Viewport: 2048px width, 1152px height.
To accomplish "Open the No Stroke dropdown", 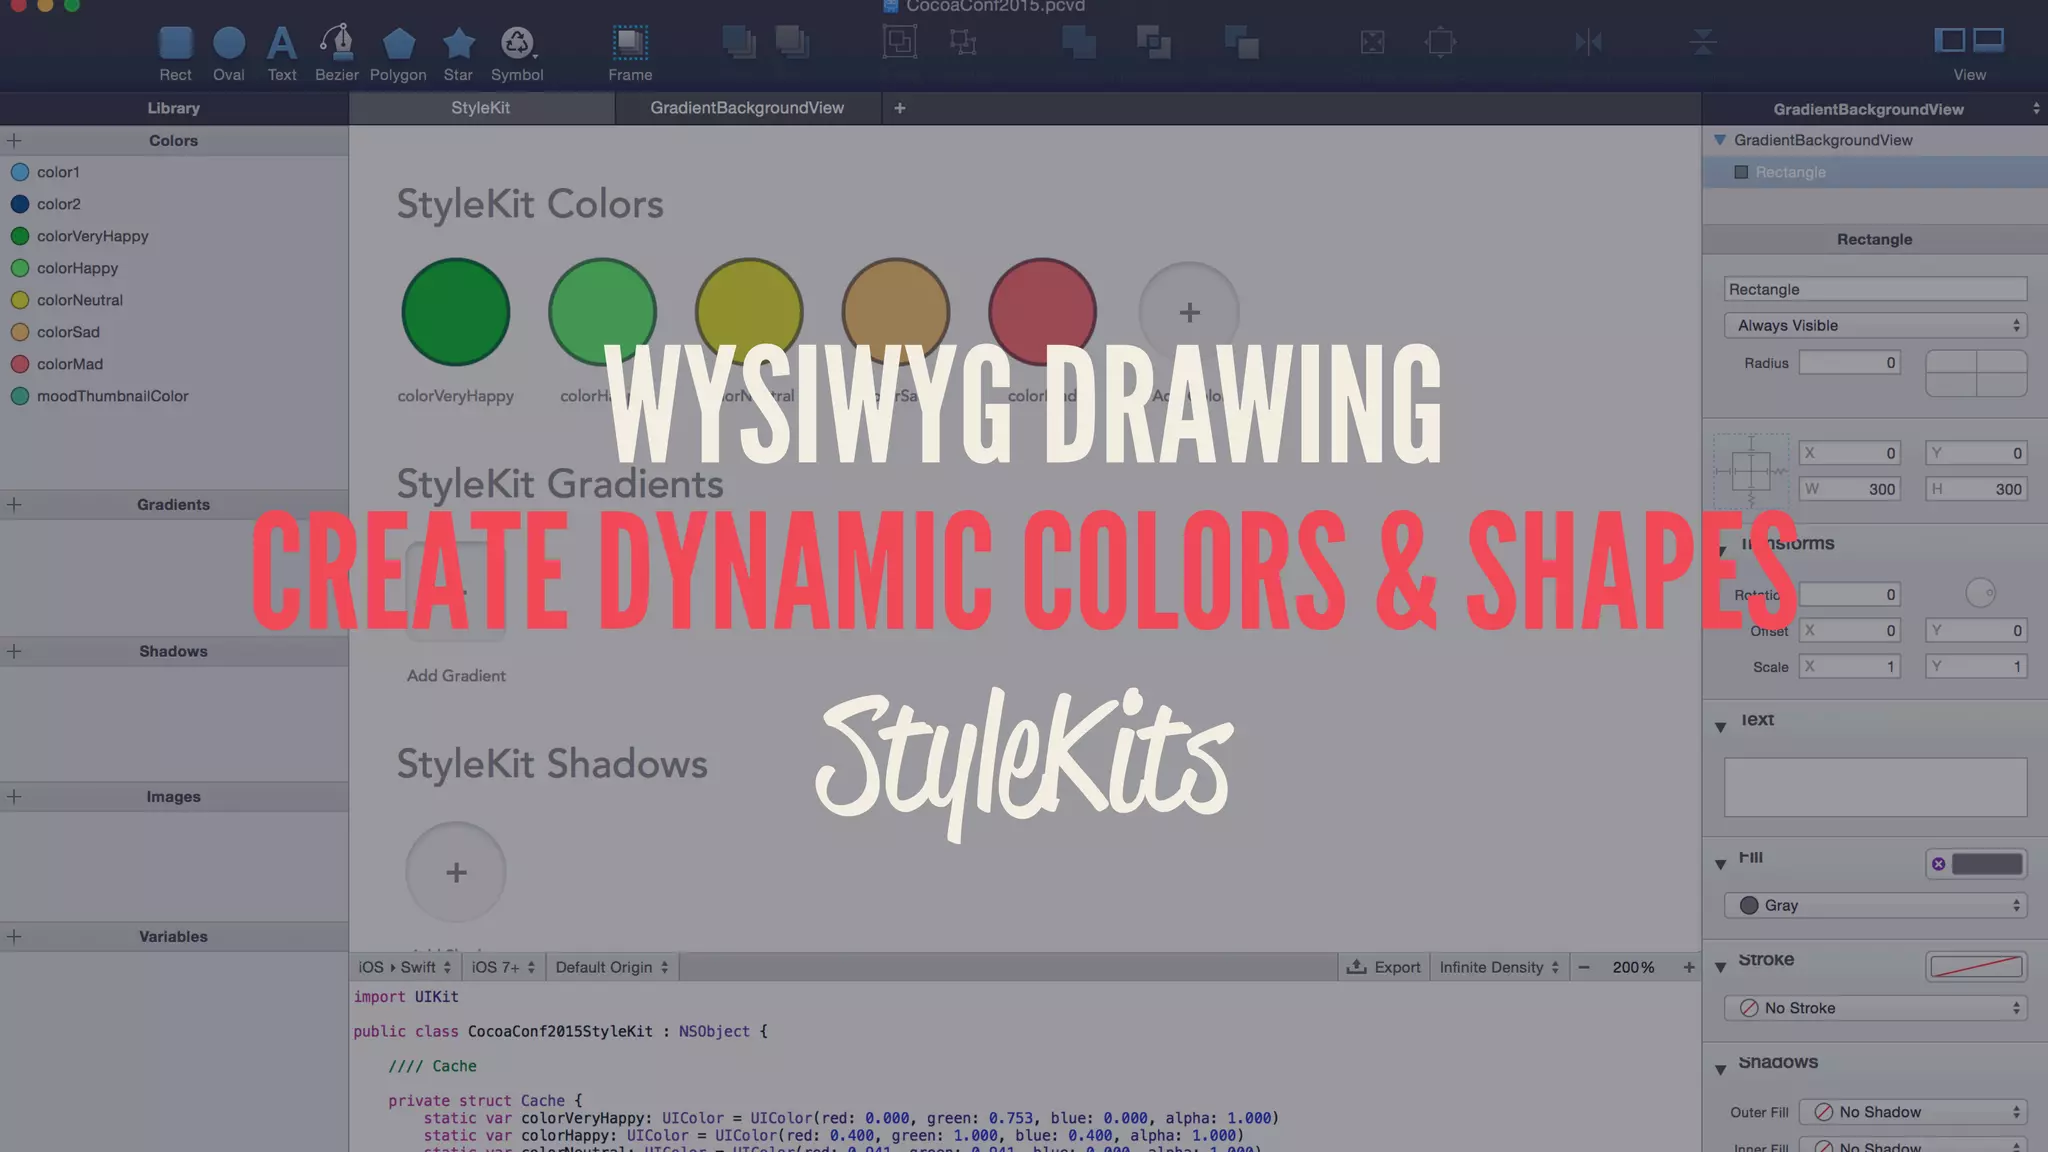I will (x=1875, y=1008).
